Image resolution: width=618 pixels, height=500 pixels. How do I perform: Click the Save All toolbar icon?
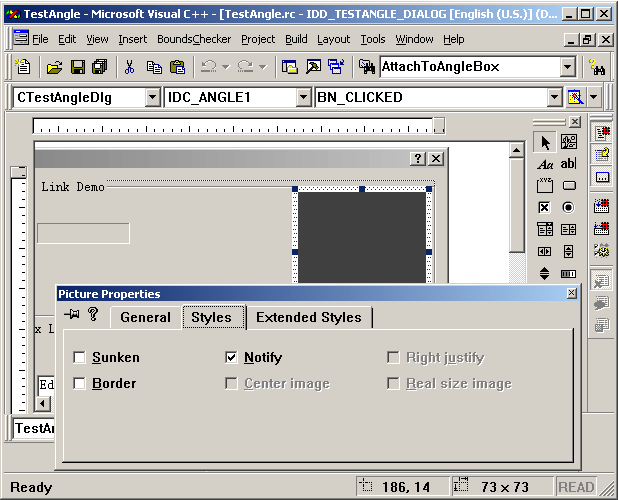click(x=100, y=67)
